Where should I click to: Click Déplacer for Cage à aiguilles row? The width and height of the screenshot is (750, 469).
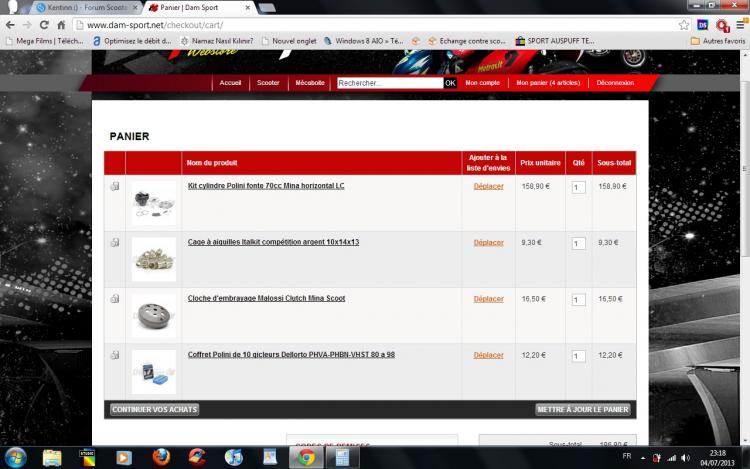click(x=488, y=243)
